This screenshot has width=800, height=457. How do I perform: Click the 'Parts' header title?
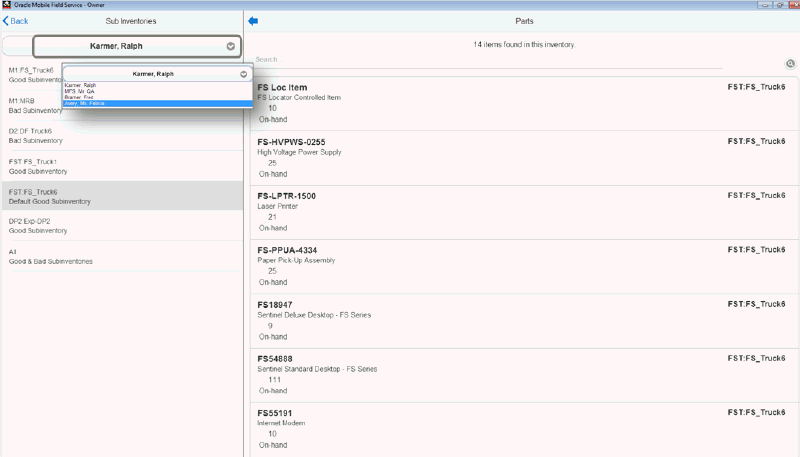[x=524, y=21]
